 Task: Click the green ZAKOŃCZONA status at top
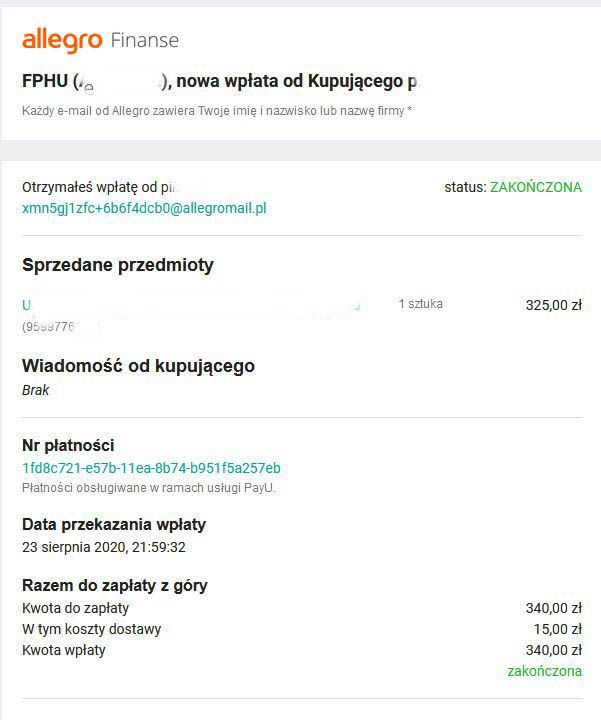click(535, 187)
